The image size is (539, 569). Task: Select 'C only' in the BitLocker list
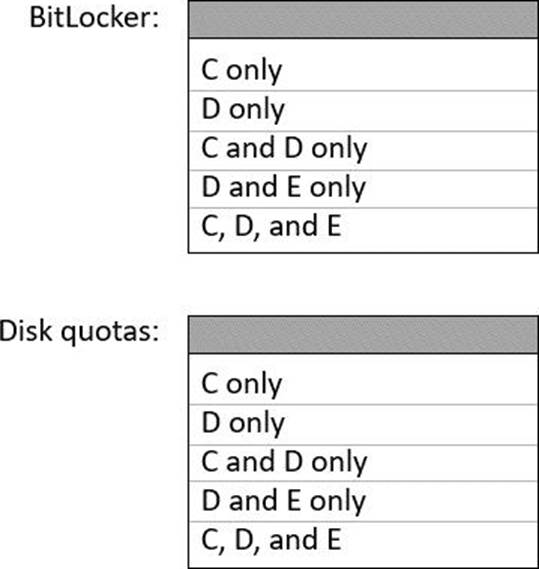pyautogui.click(x=363, y=70)
